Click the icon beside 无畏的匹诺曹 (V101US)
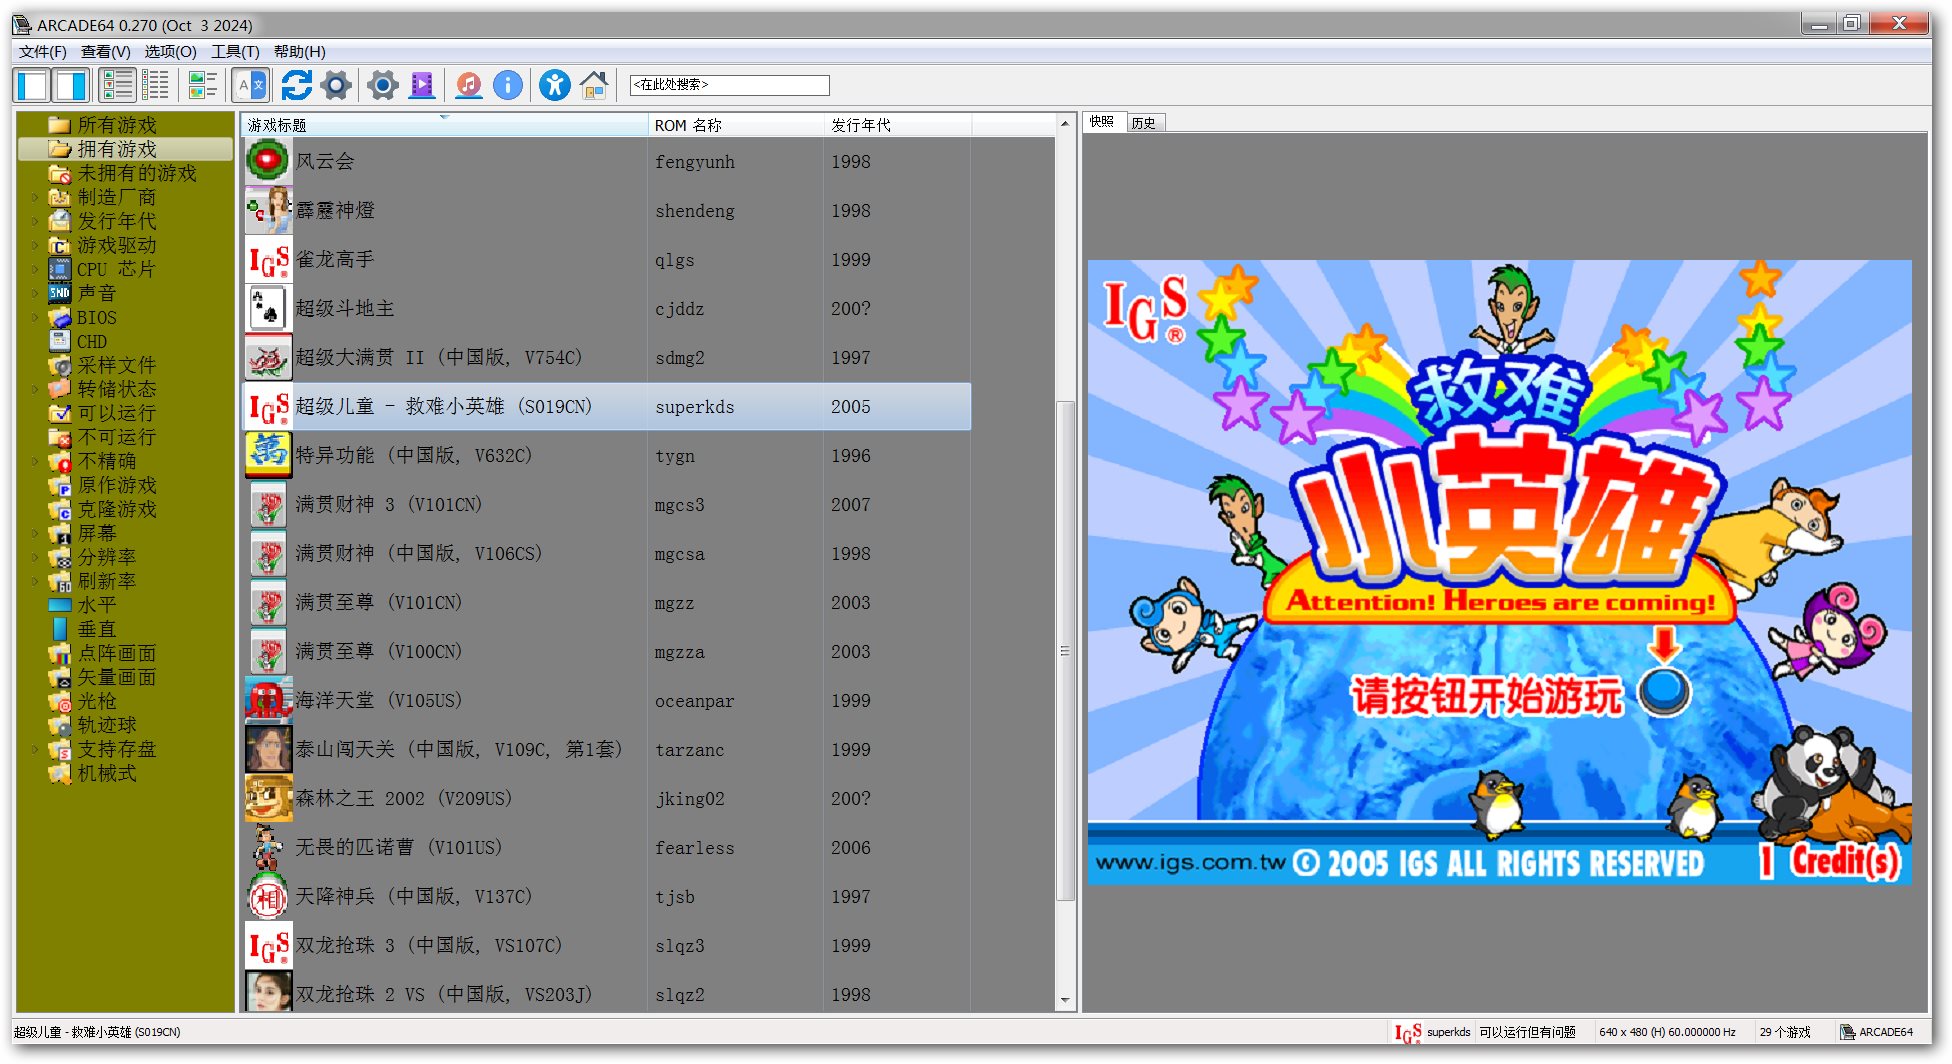 [x=268, y=847]
